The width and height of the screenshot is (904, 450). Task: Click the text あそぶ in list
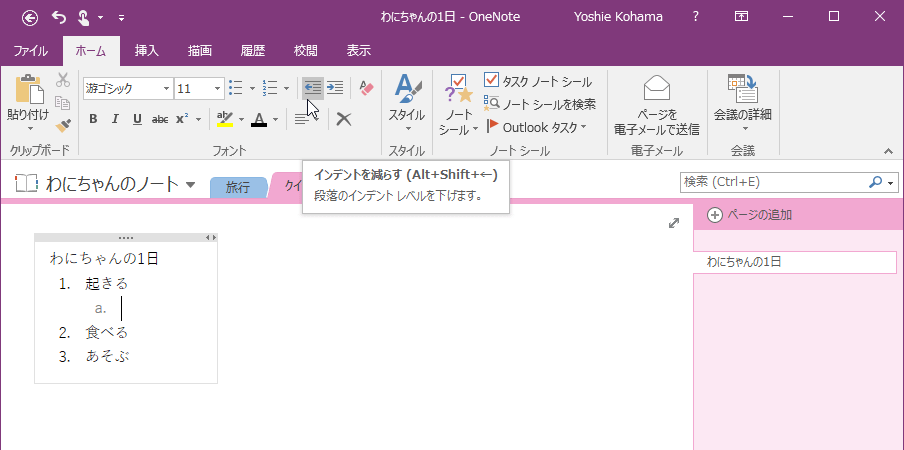click(x=107, y=356)
